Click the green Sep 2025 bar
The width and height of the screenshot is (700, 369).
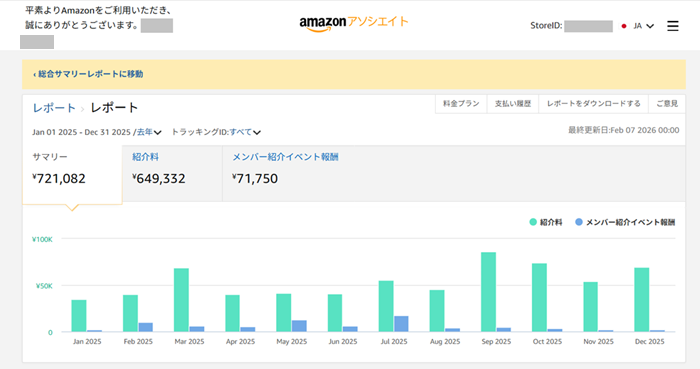488,292
